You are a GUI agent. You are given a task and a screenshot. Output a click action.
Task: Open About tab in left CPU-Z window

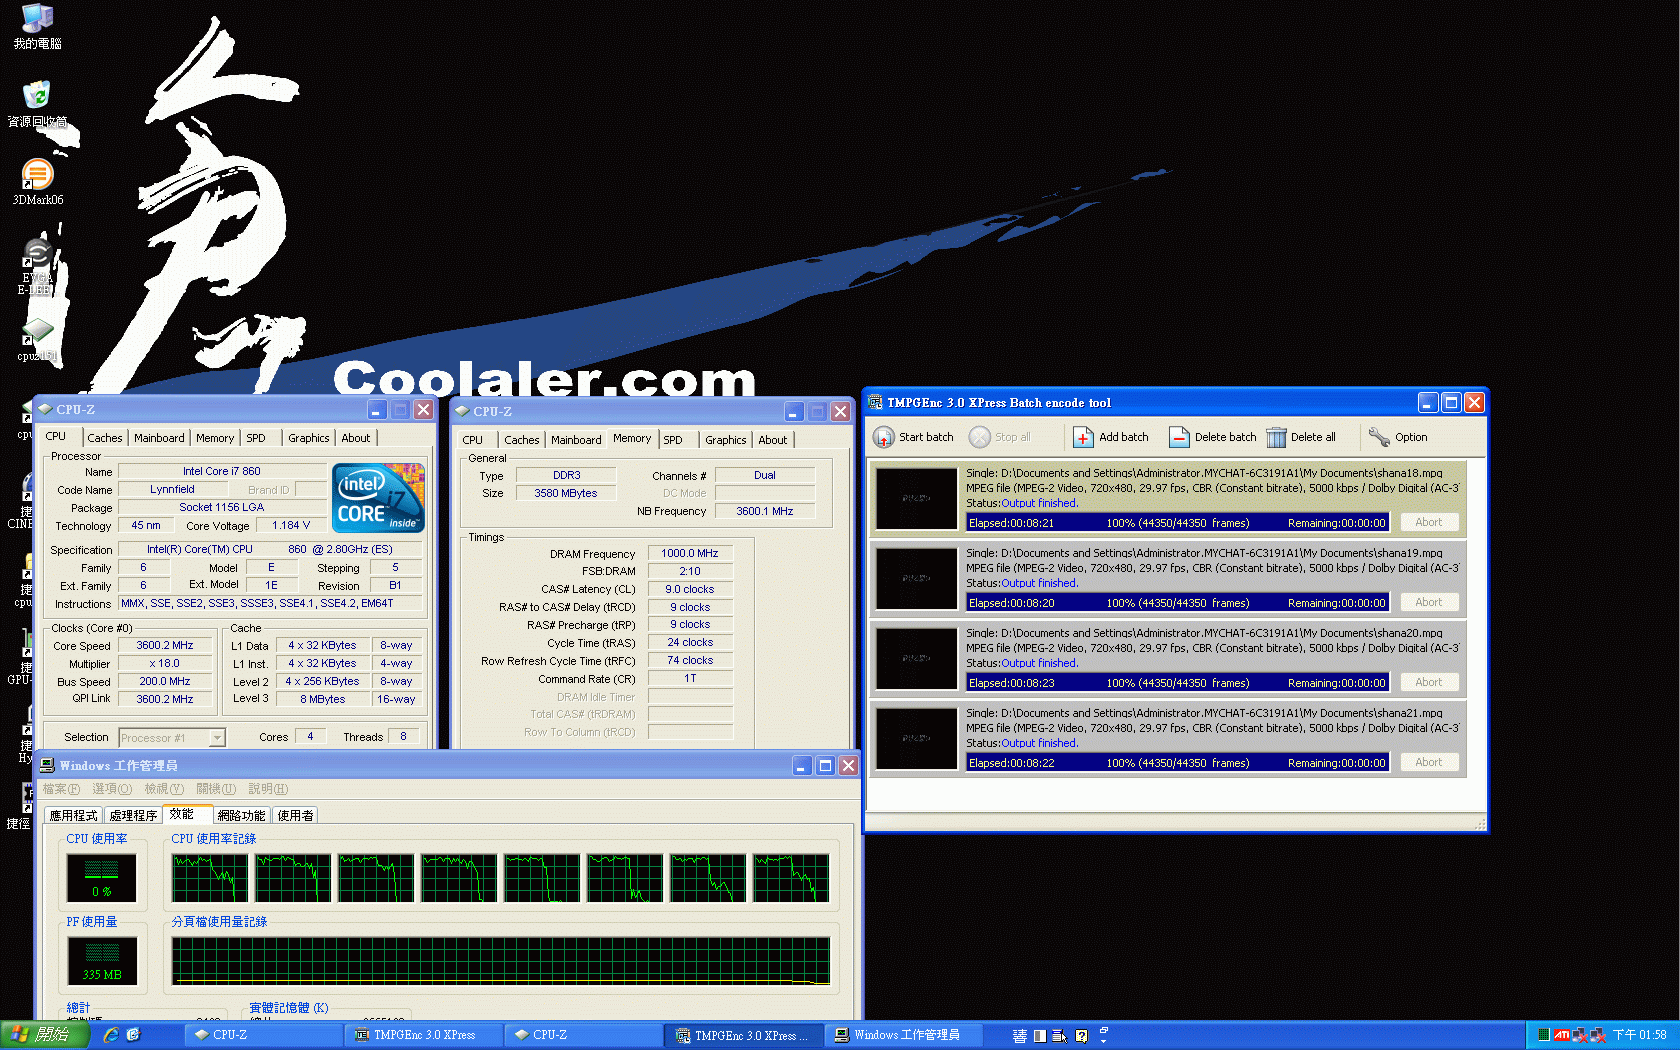tap(356, 438)
